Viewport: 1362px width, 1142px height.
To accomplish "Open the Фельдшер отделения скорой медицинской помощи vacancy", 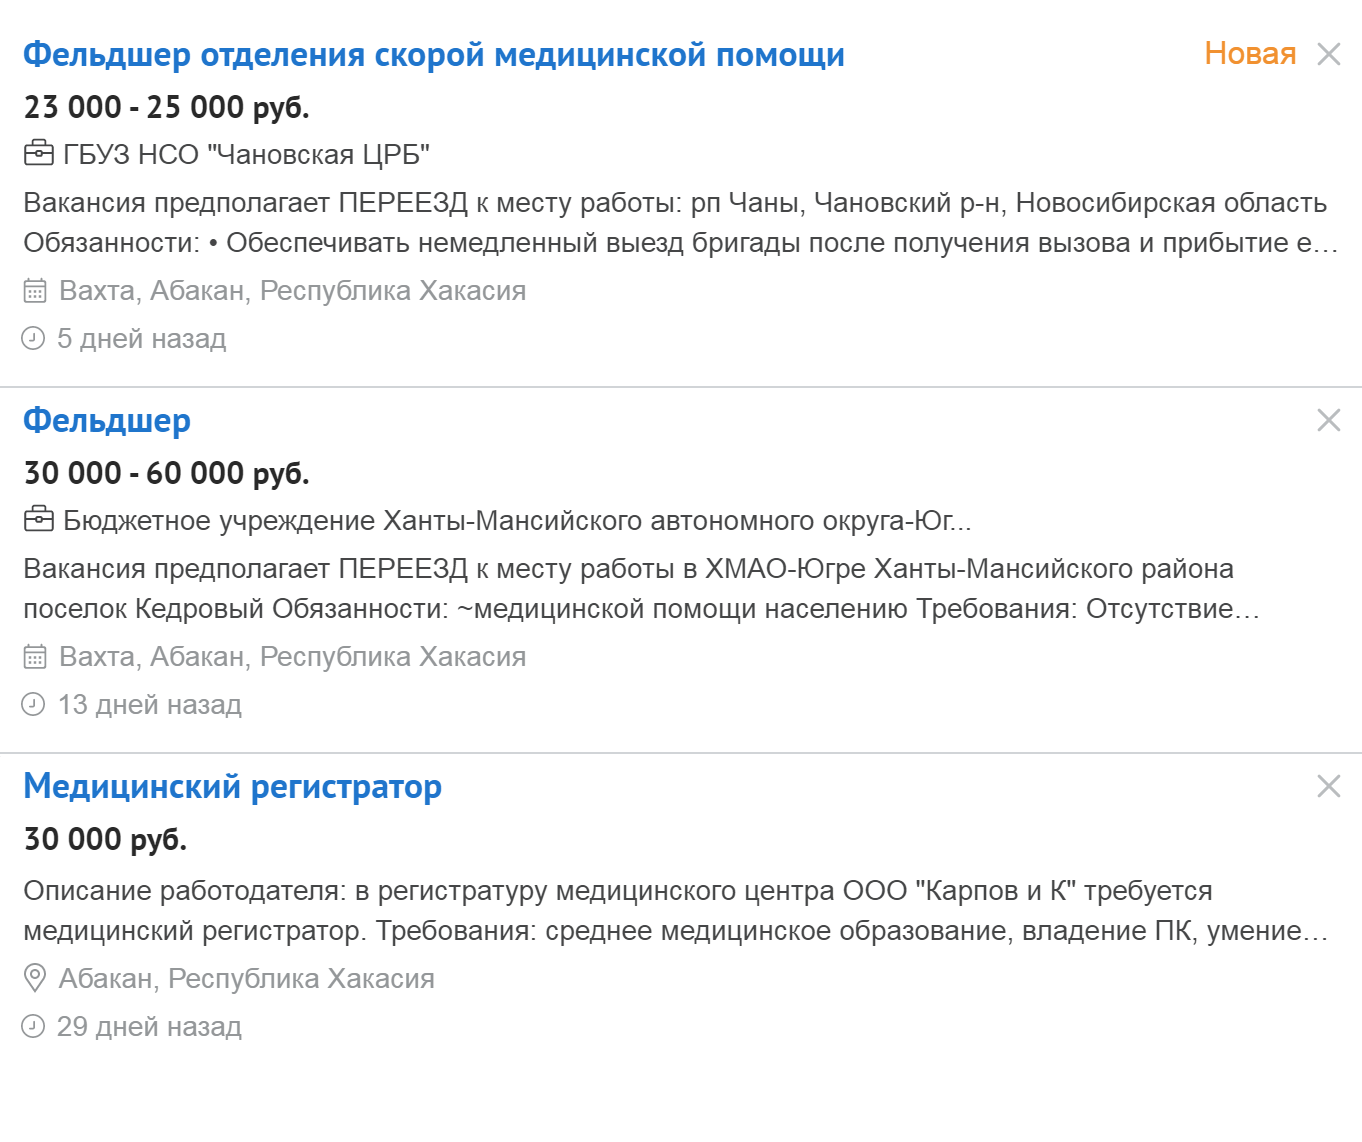I will pos(434,54).
